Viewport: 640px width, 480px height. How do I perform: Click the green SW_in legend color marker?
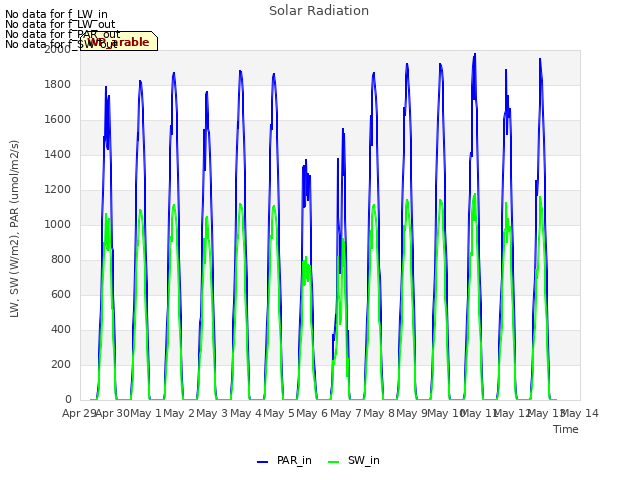[333, 462]
